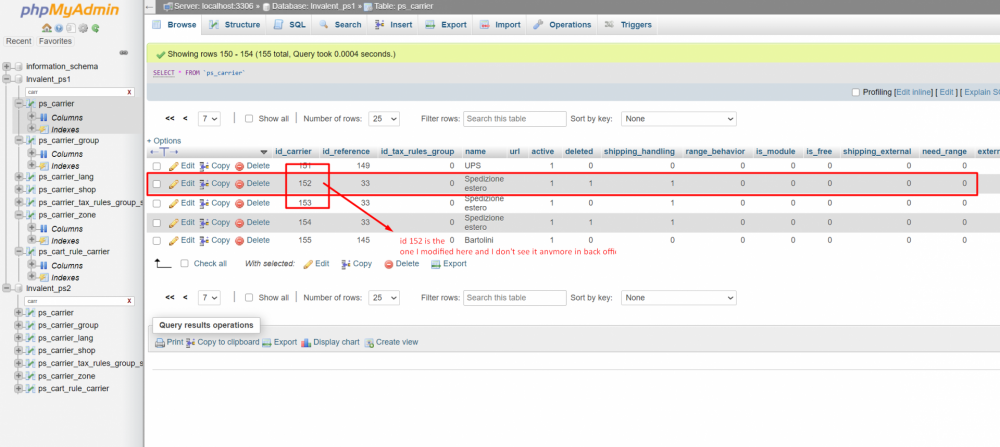Switch to the Structure tab

pos(235,25)
